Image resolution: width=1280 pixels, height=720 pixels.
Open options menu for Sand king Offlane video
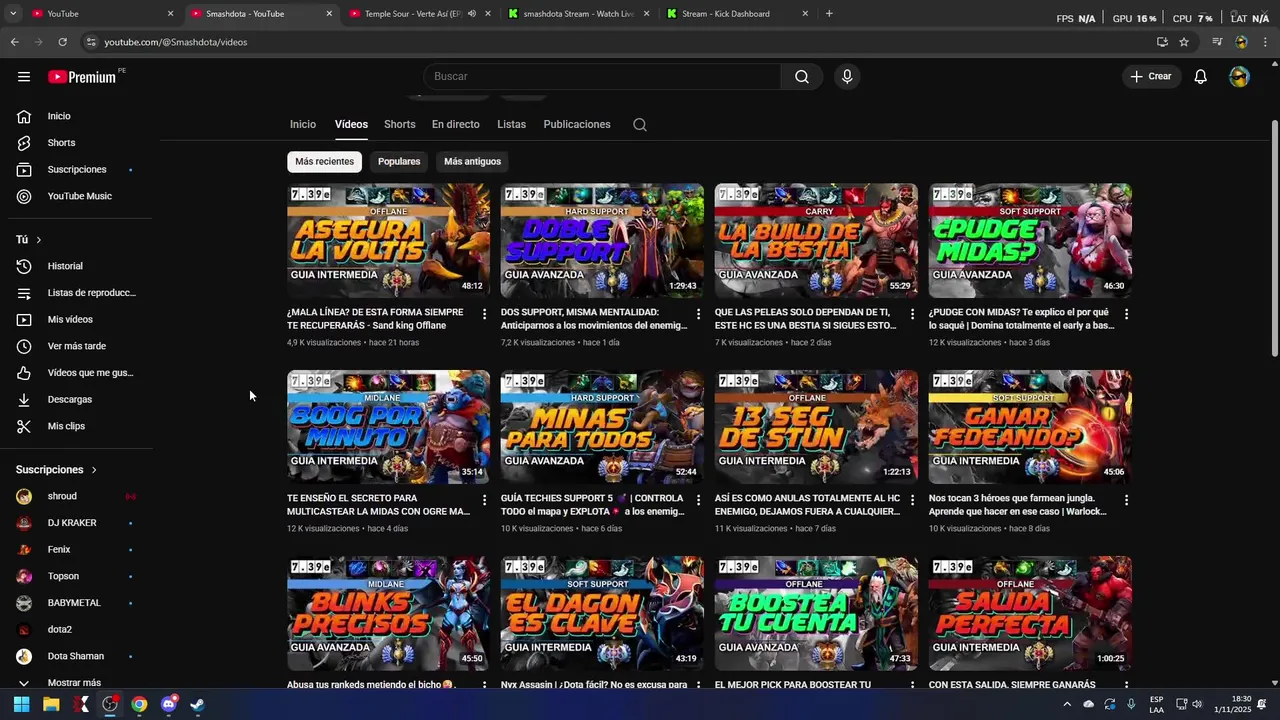coord(484,314)
